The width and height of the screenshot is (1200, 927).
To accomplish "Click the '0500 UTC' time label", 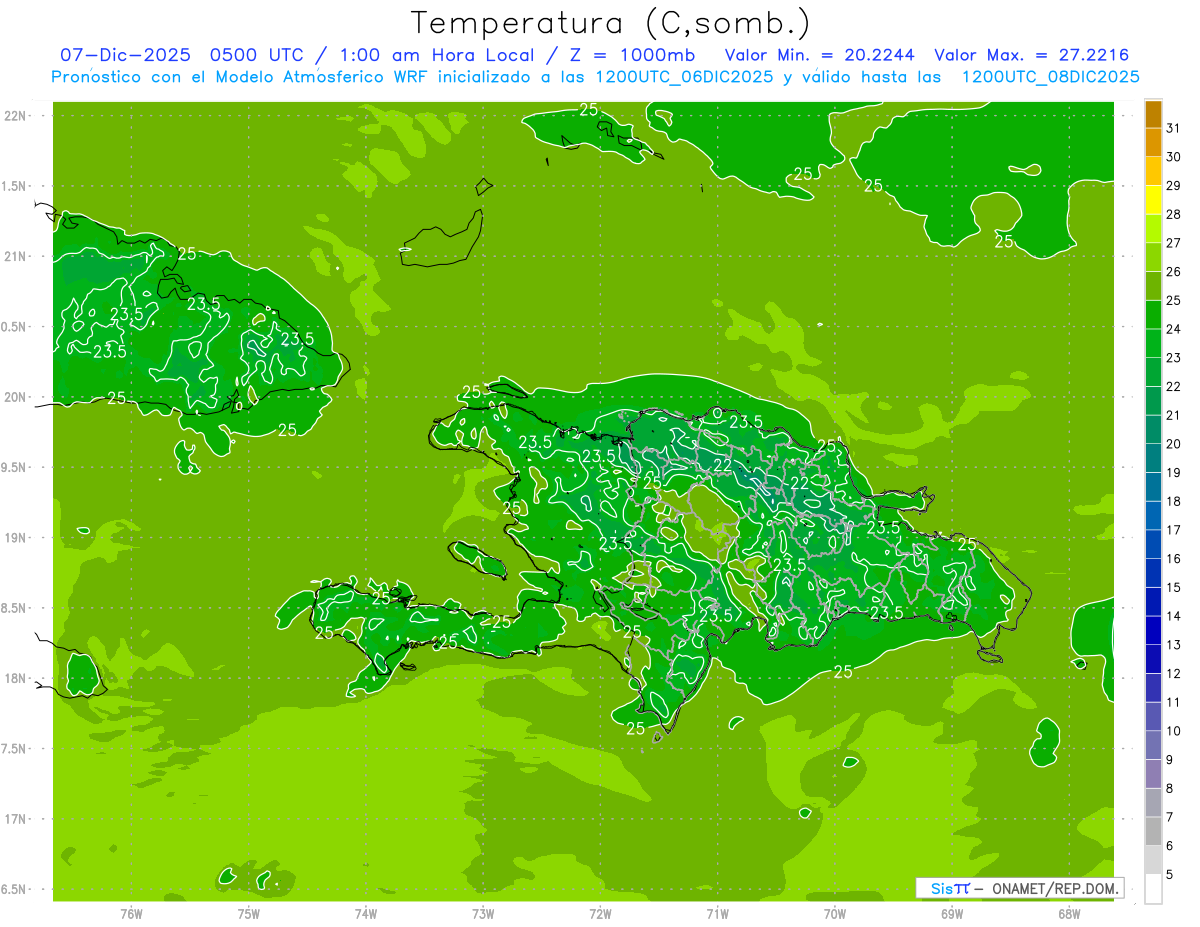I will tap(255, 54).
